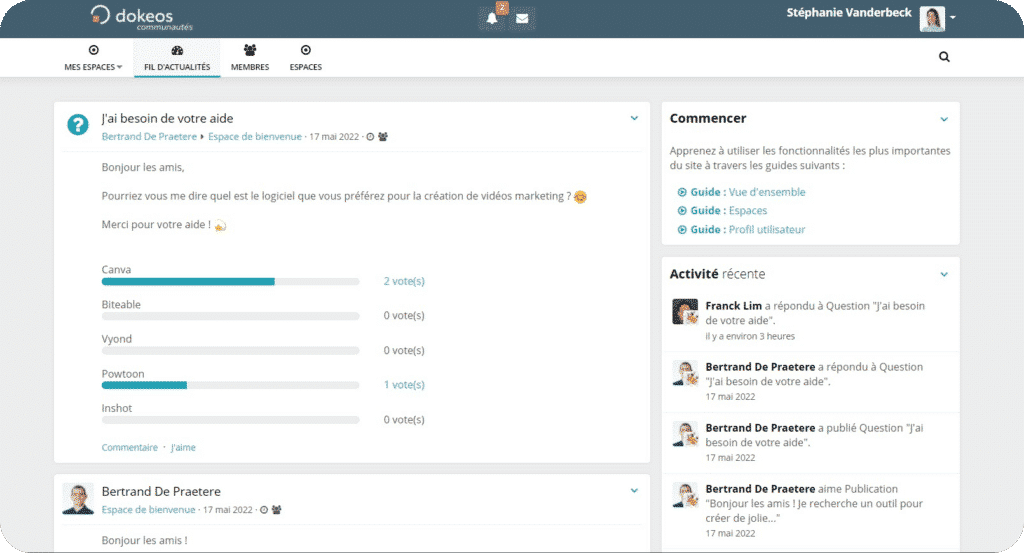The width and height of the screenshot is (1024, 553).
Task: Click group visibility icon on Bertrand's second post
Action: coord(276,510)
